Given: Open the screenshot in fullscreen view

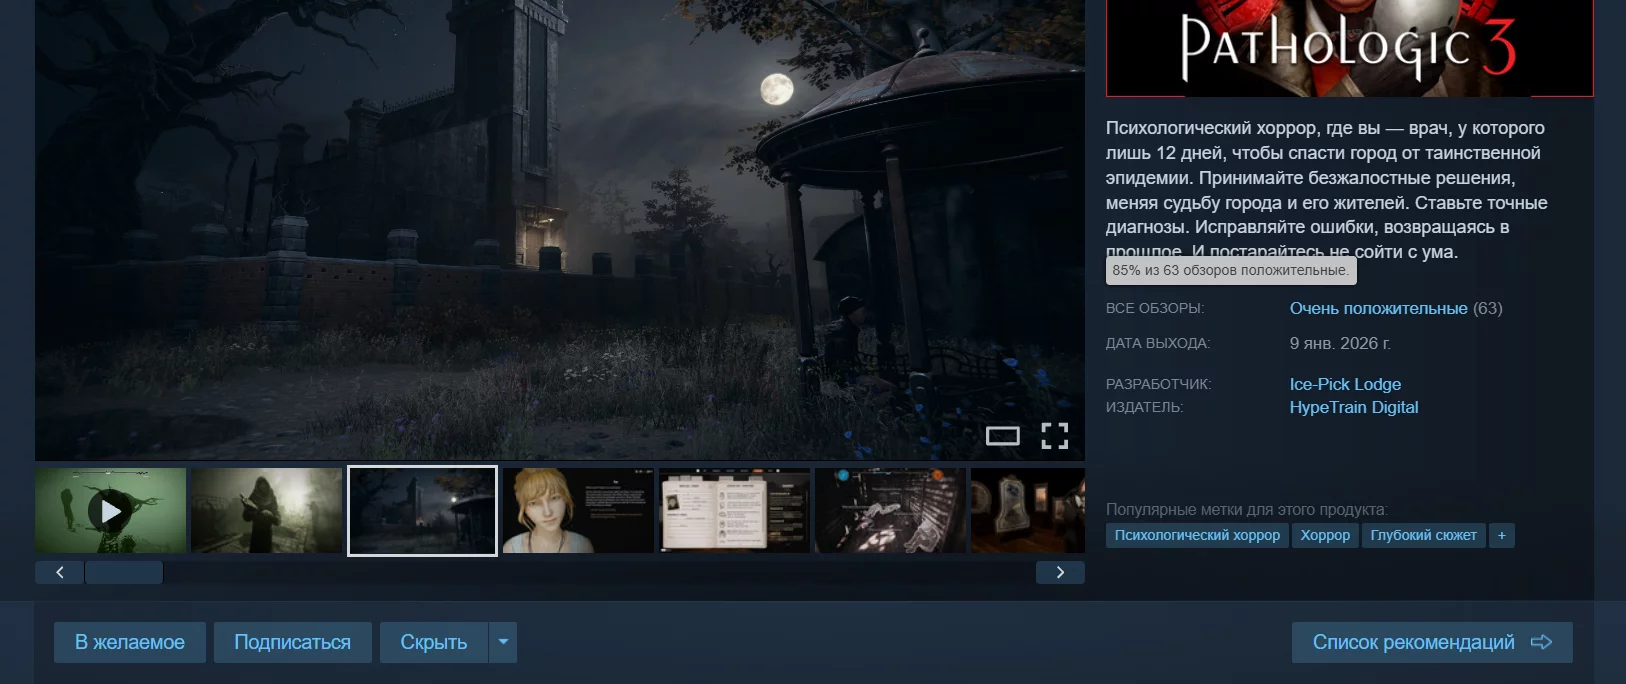Looking at the screenshot, I should tap(1054, 435).
